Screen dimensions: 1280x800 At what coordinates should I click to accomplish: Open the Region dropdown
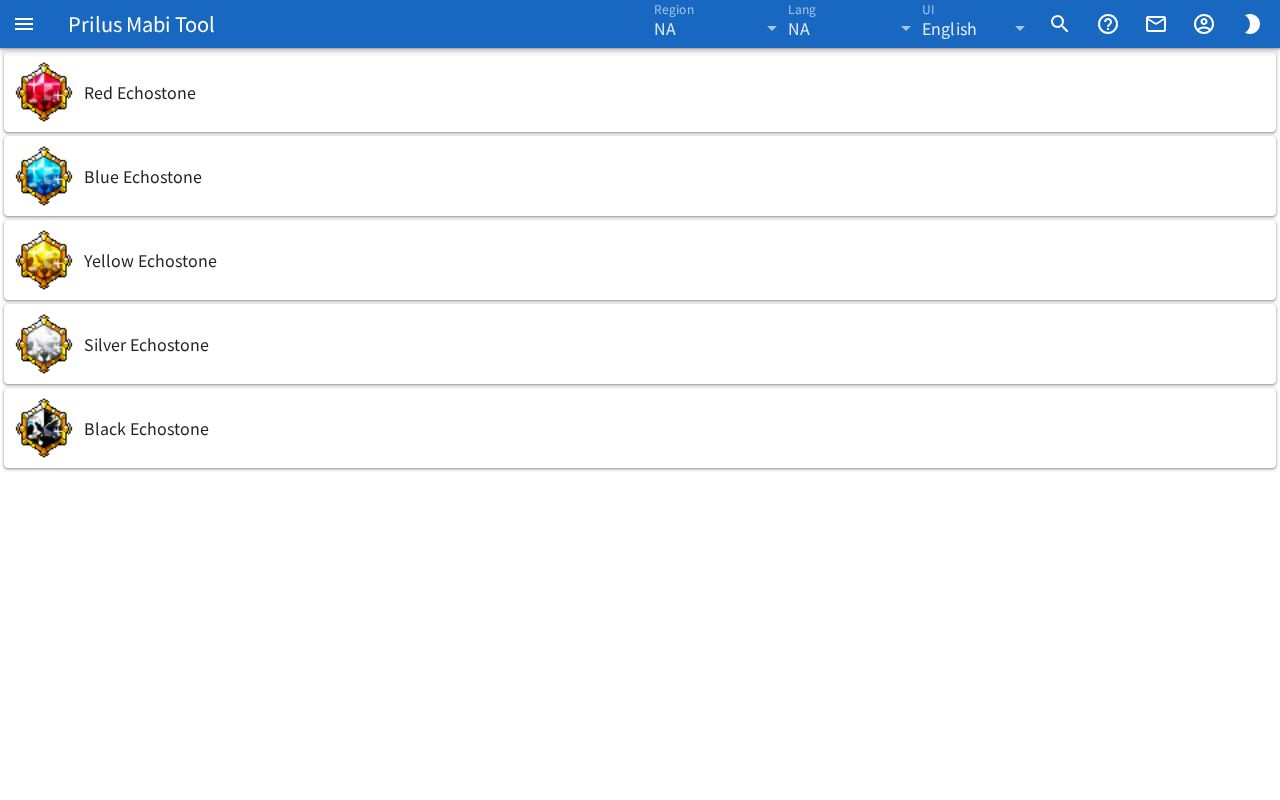point(717,24)
